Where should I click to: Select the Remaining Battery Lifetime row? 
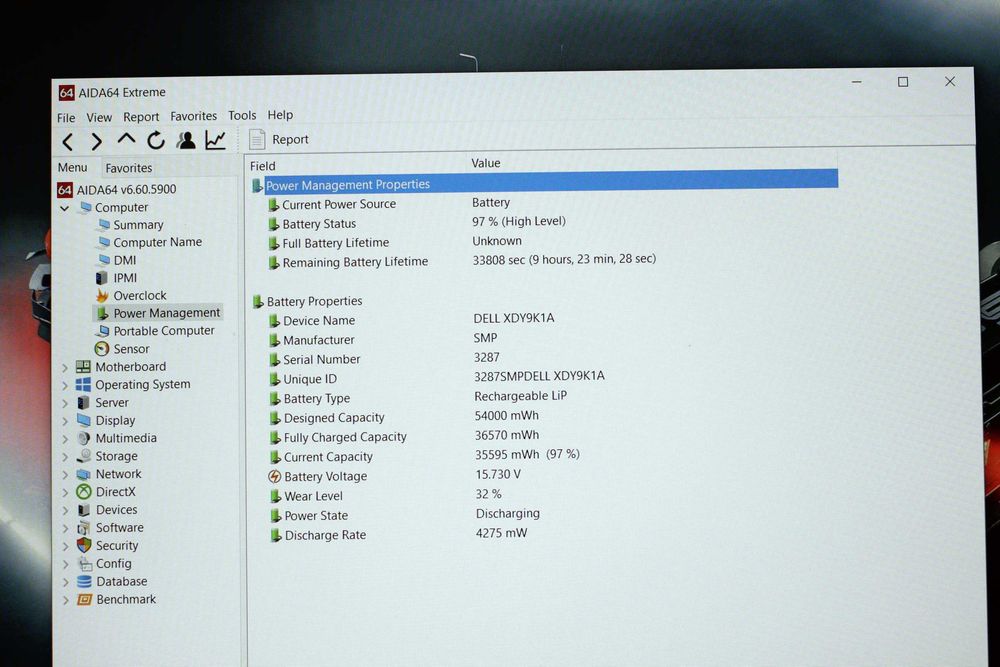pos(462,261)
